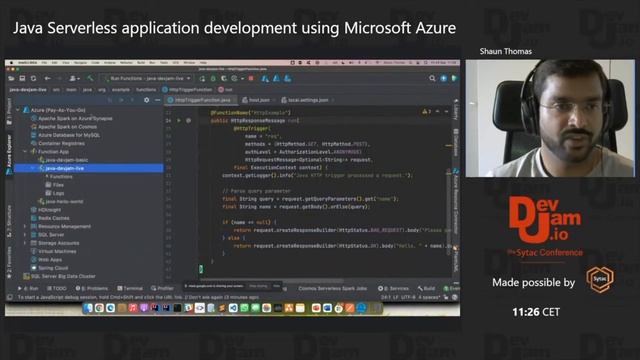Open the Profiler tool window tab
Image resolution: width=640 pixels, height=360 pixels.
coord(162,288)
